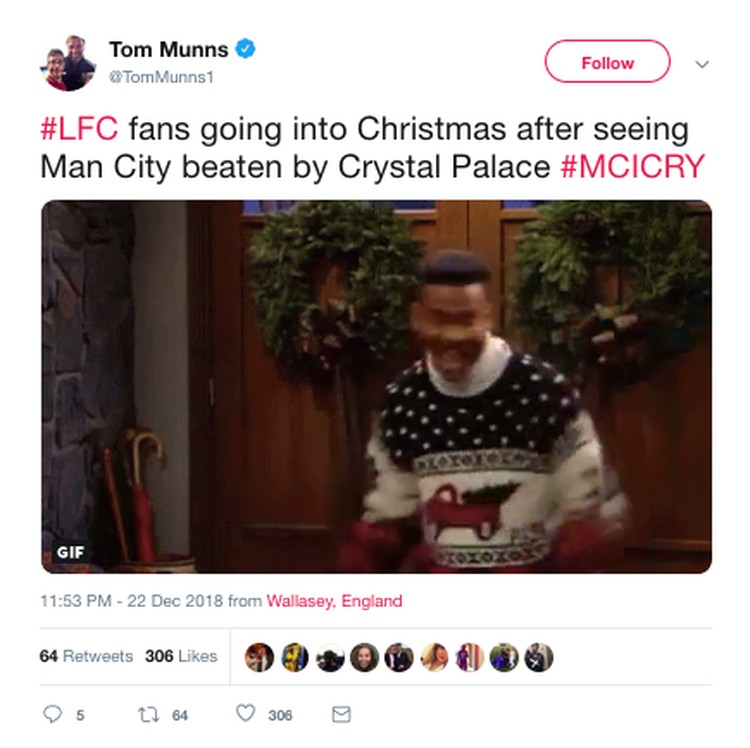Viewport: 750px width, 748px height.
Task: Open the #MCICRY hashtag
Action: tap(632, 167)
